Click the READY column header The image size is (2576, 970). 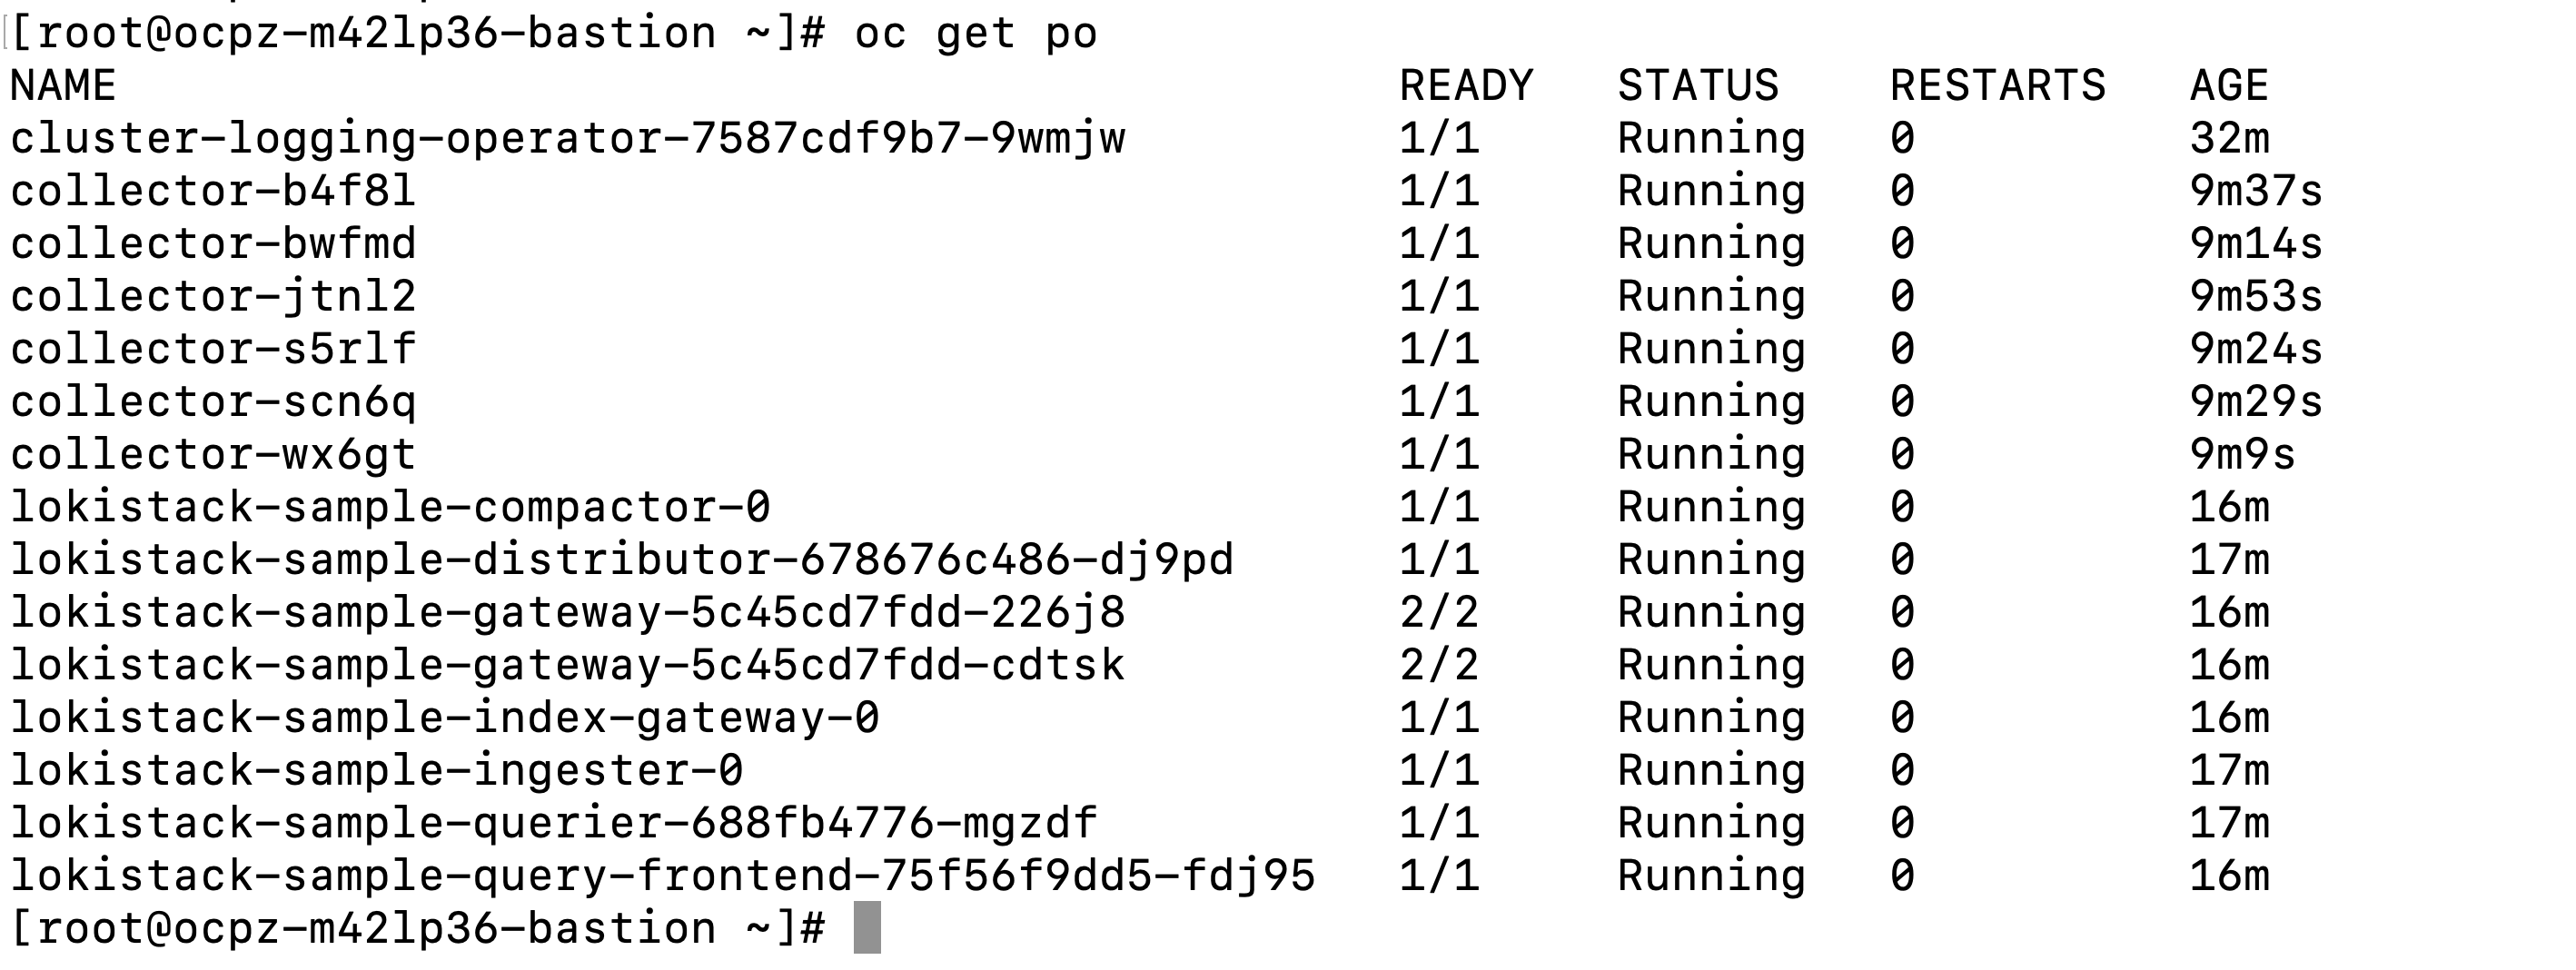pos(1465,86)
